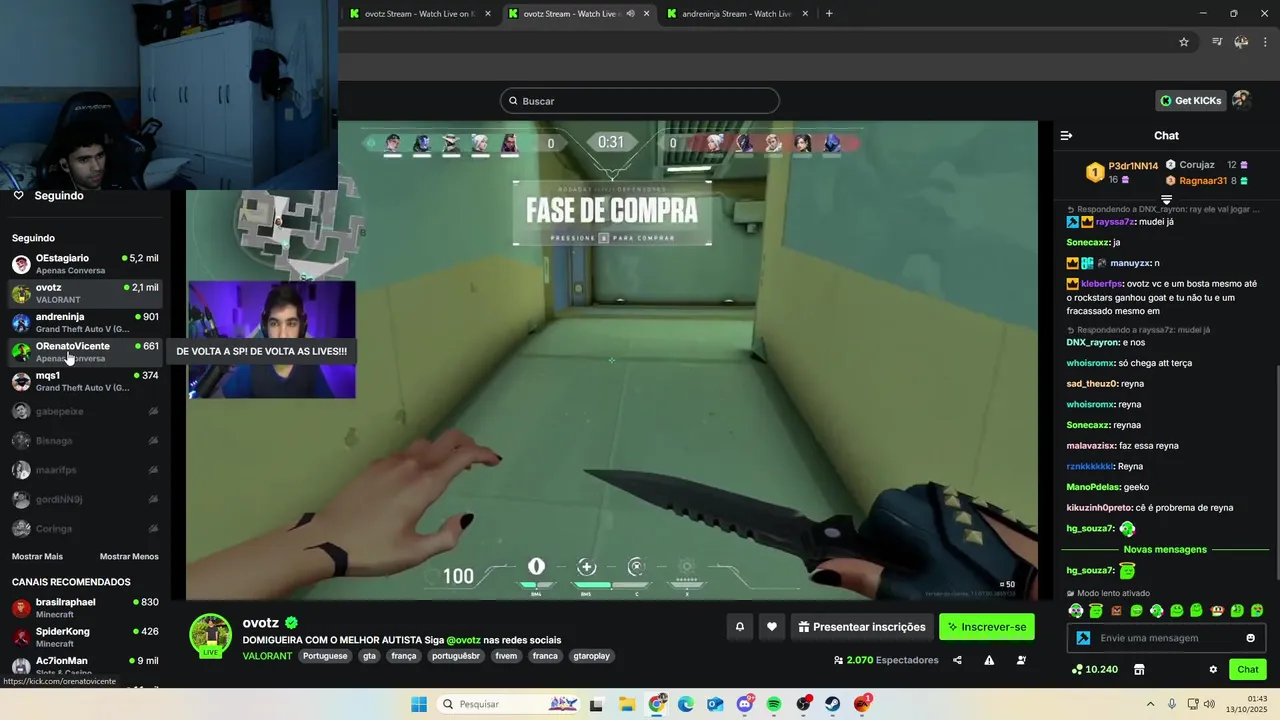The width and height of the screenshot is (1280, 720).
Task: Collapse the chat panel using the arrow icon
Action: 1066,135
